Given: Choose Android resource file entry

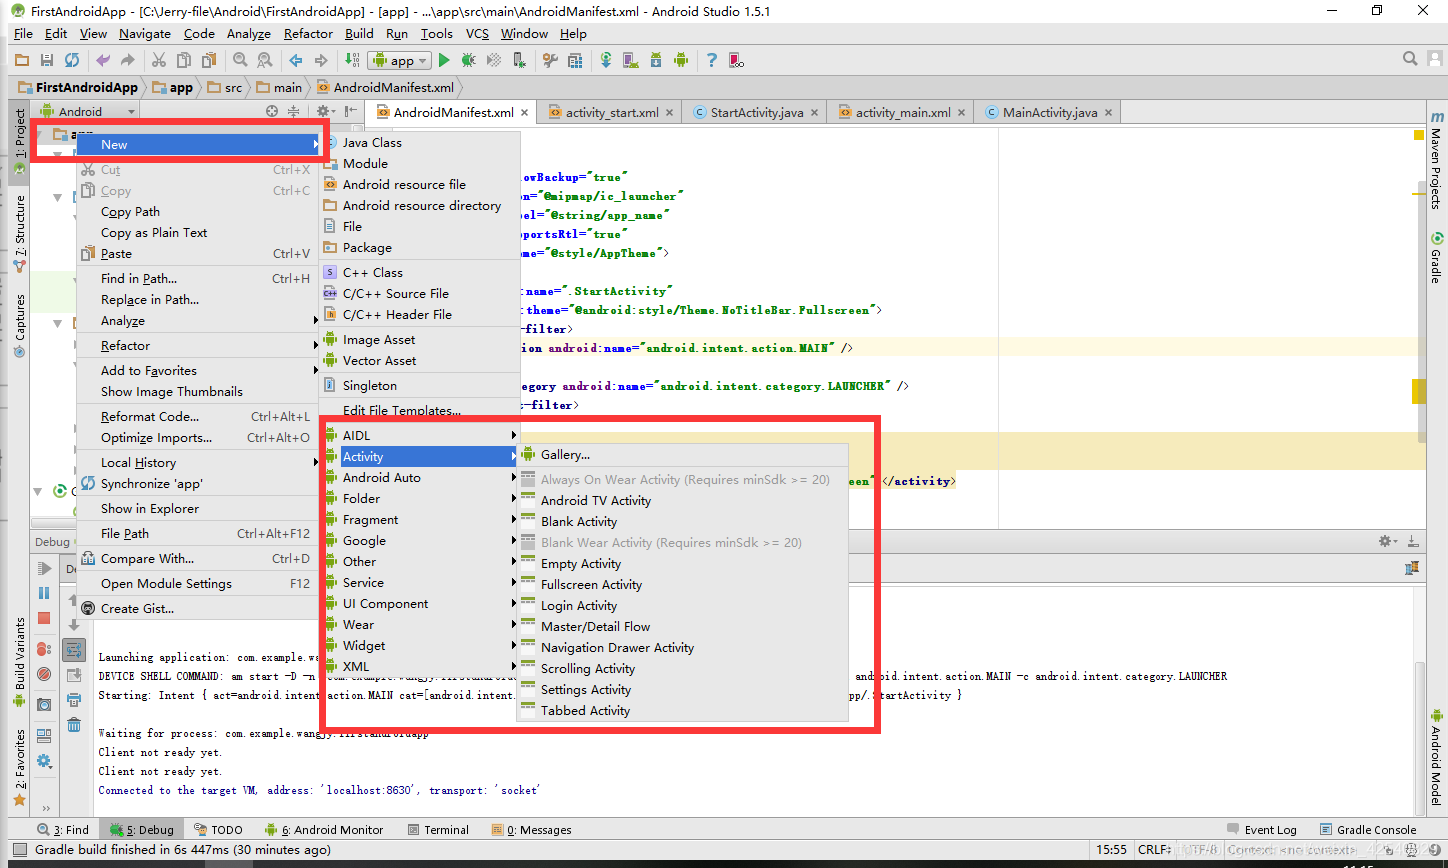Looking at the screenshot, I should coord(420,184).
